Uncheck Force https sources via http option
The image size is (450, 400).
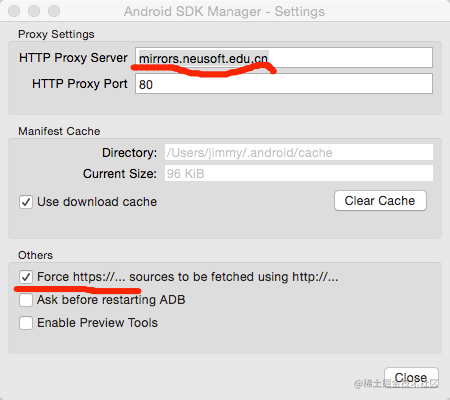(26, 277)
